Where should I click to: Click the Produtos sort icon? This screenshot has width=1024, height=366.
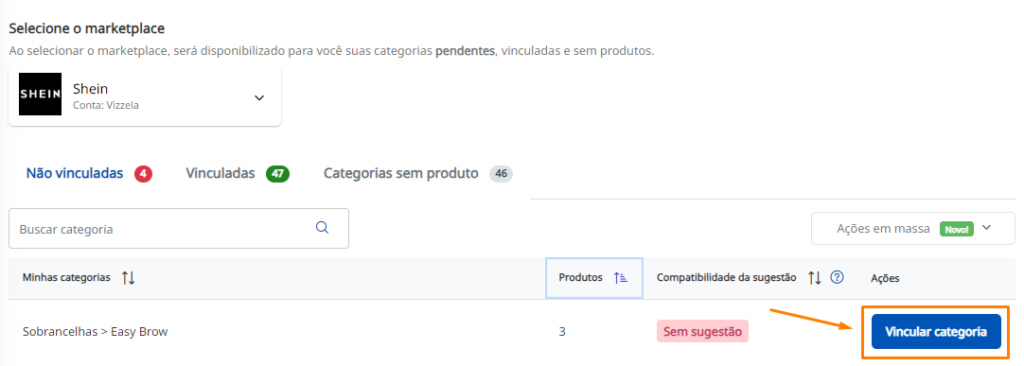pos(620,278)
